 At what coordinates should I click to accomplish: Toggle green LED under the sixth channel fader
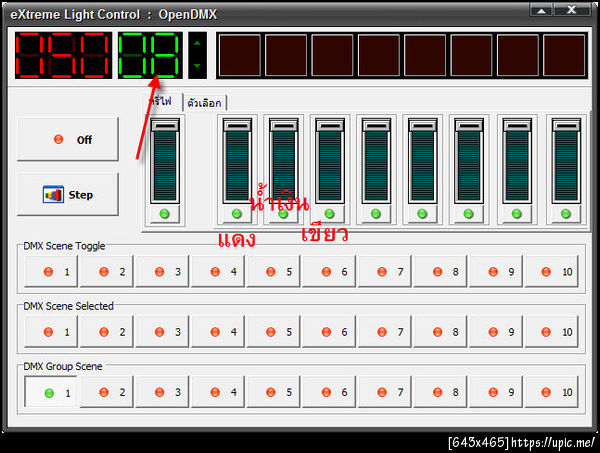[468, 214]
